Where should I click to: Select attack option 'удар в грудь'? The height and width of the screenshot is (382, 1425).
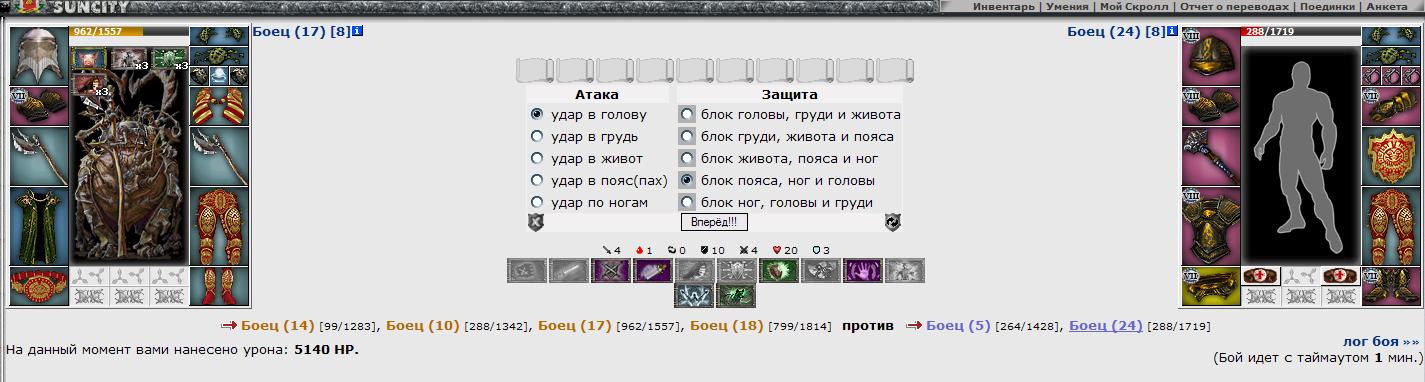(537, 137)
